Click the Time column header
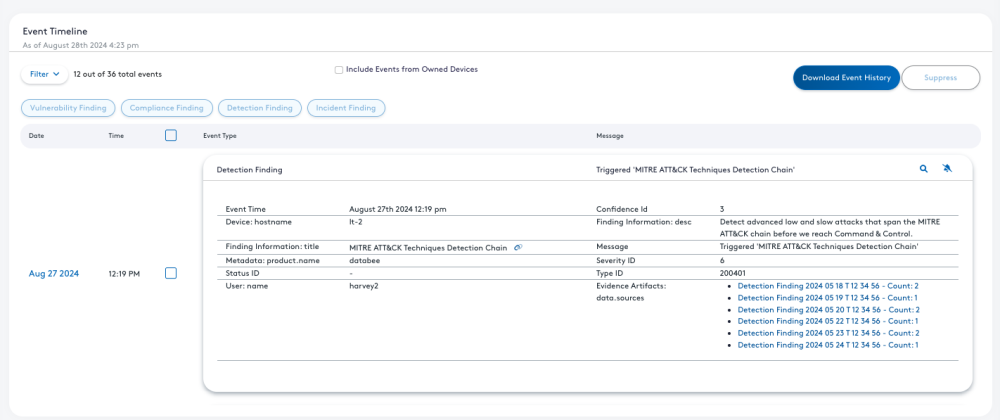The height and width of the screenshot is (420, 1000). (x=116, y=136)
